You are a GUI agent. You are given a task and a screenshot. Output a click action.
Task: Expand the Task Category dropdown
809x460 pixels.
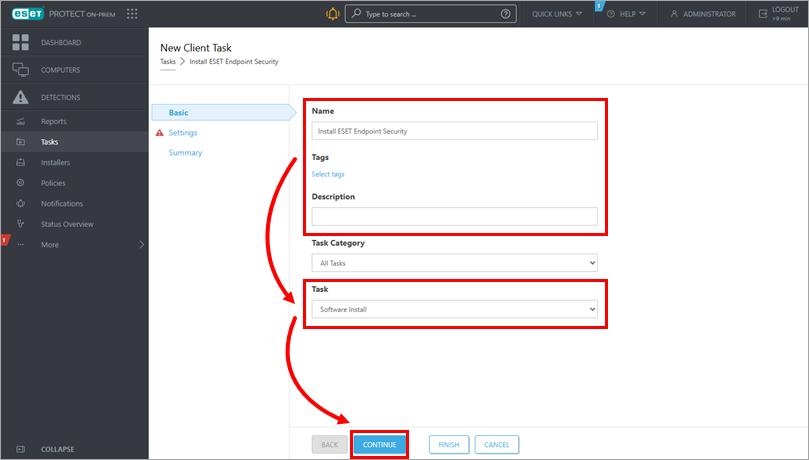pos(454,263)
